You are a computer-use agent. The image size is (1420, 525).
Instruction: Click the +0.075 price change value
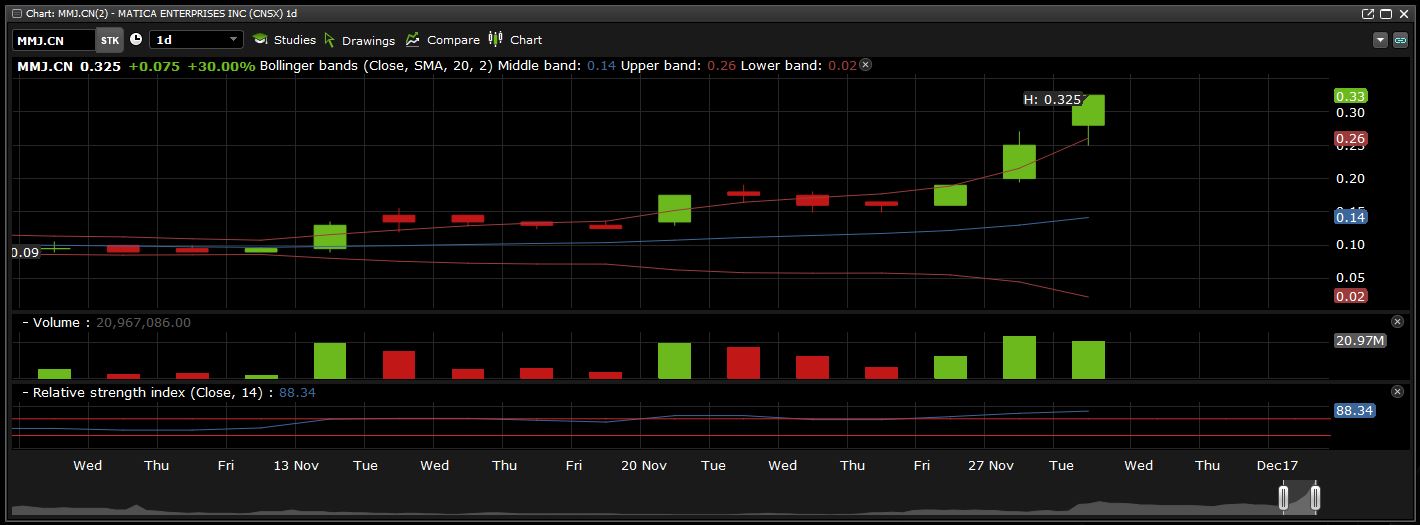click(x=154, y=66)
